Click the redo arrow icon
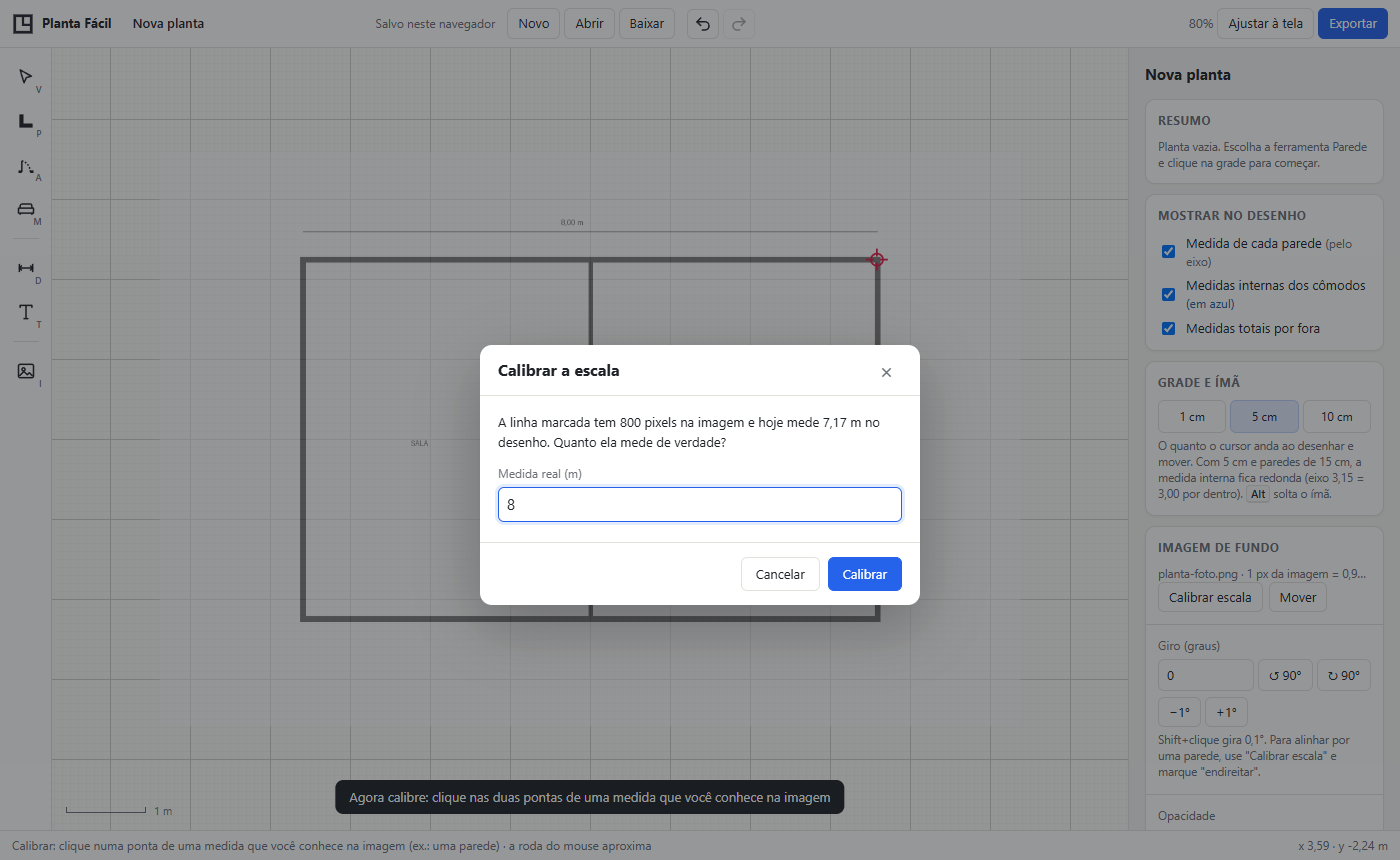1400x860 pixels. 739,23
